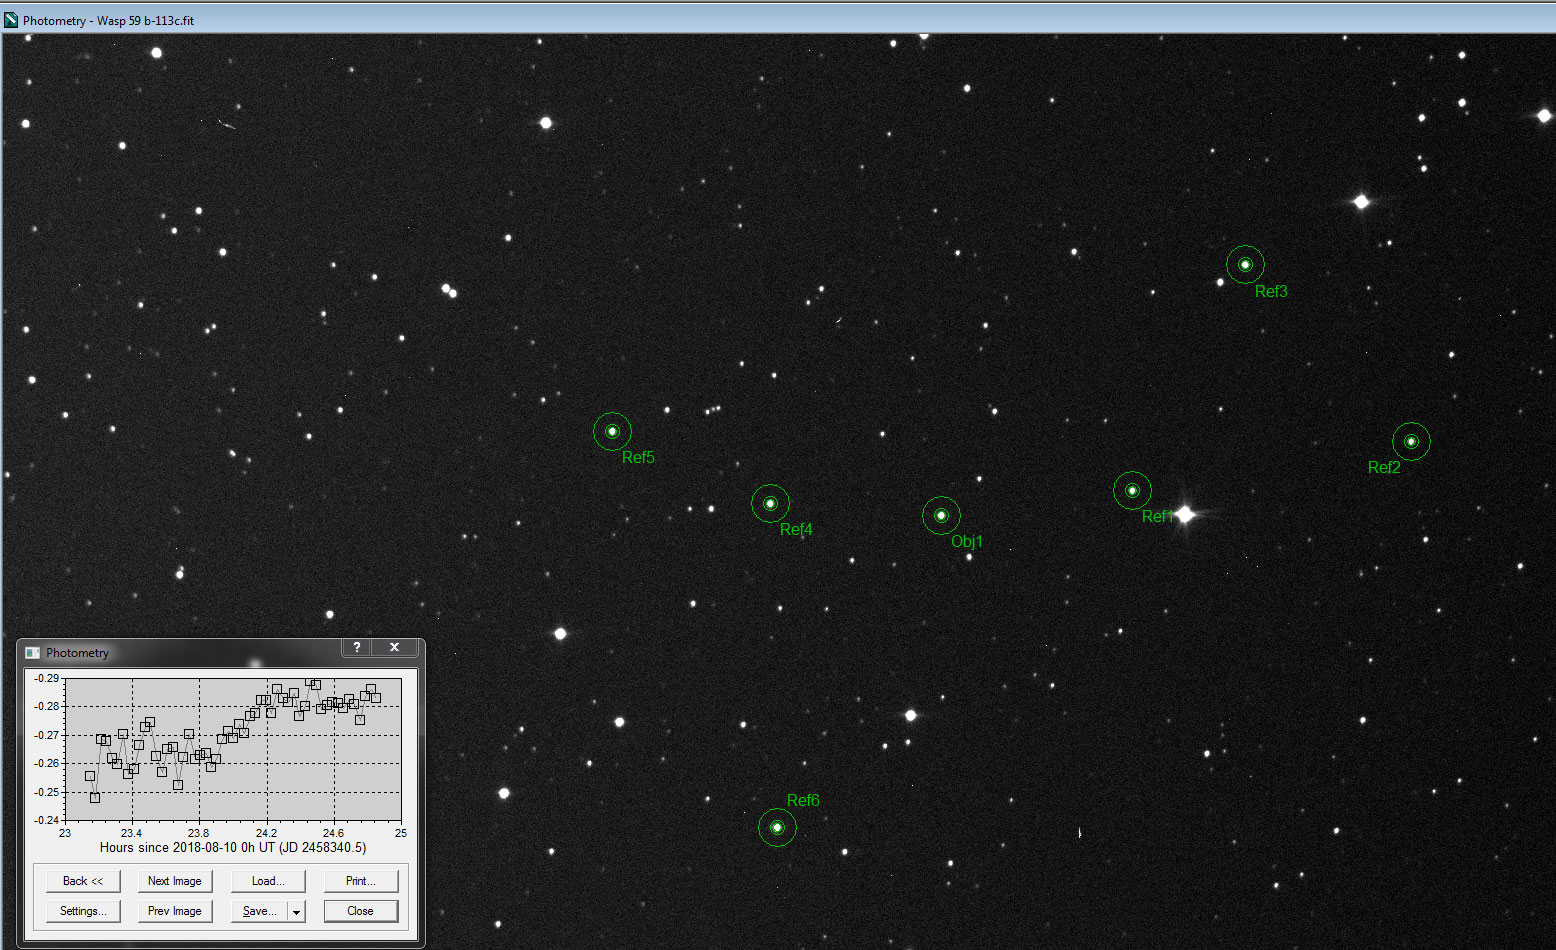
Task: Select the Ref2 reference star marker
Action: point(1411,442)
